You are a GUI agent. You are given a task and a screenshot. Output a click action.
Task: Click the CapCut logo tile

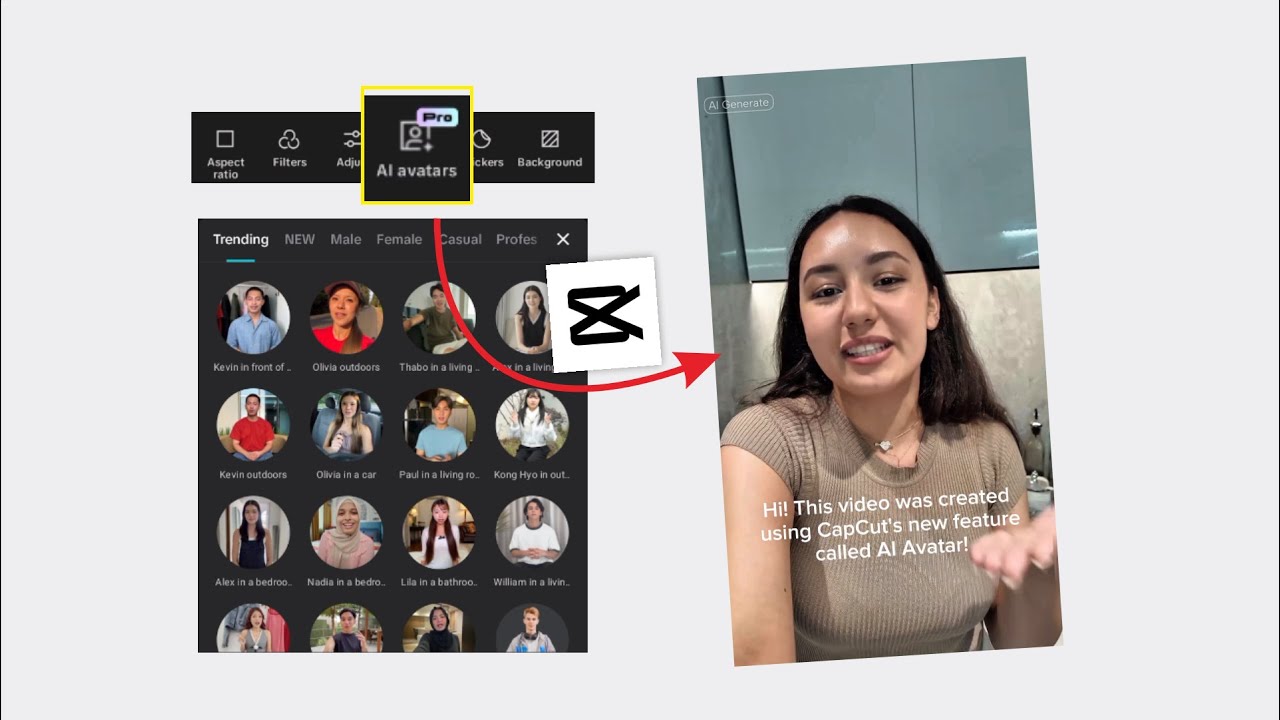click(x=605, y=314)
